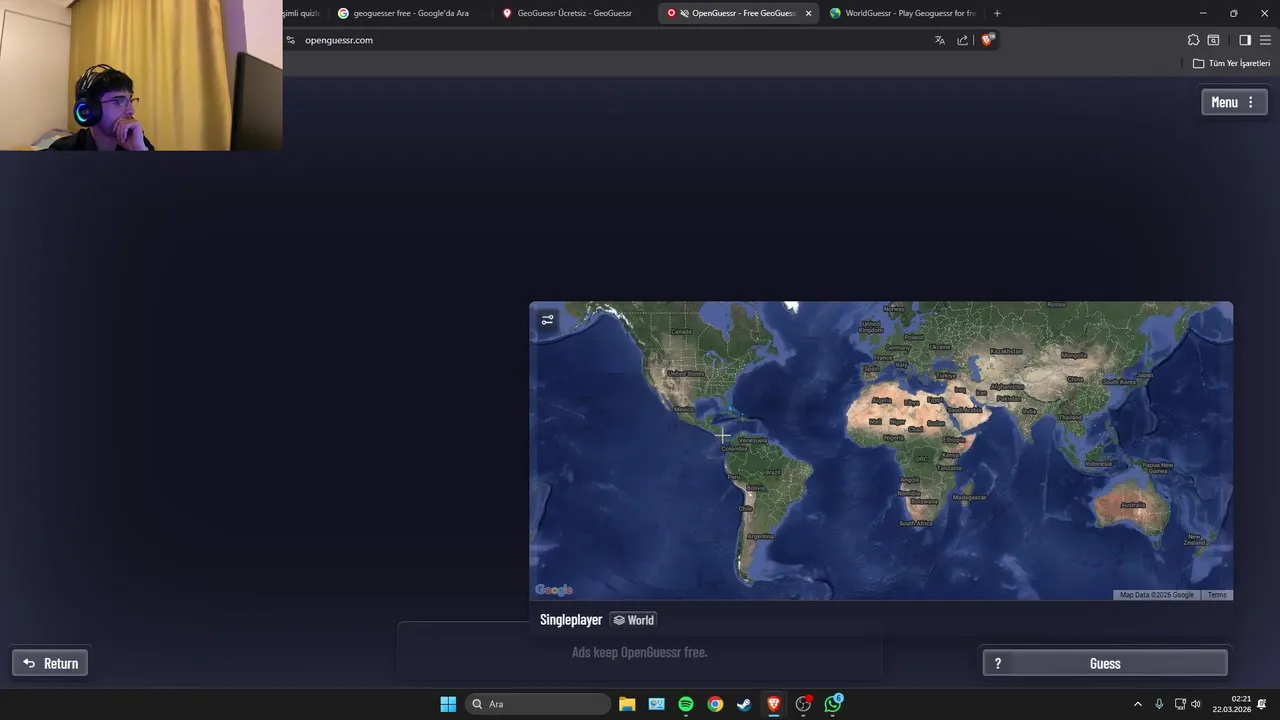Viewport: 1280px width, 720px height.
Task: Click the Ara taskbar search box
Action: pyautogui.click(x=538, y=704)
